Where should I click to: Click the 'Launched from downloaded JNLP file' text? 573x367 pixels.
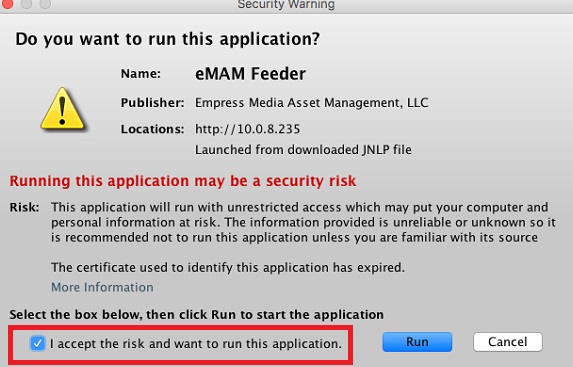[303, 150]
